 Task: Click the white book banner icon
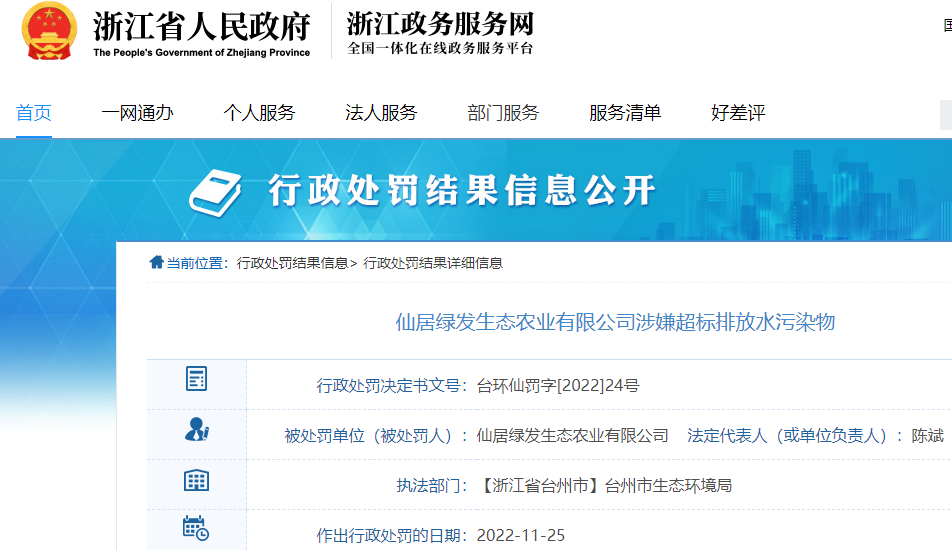click(x=215, y=192)
